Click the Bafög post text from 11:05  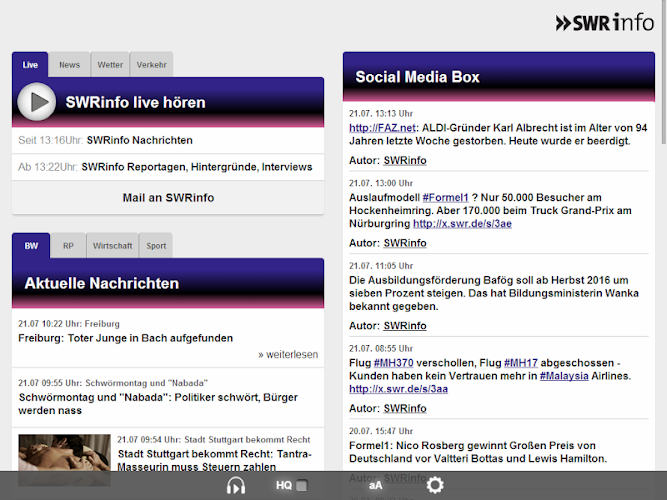click(x=494, y=293)
